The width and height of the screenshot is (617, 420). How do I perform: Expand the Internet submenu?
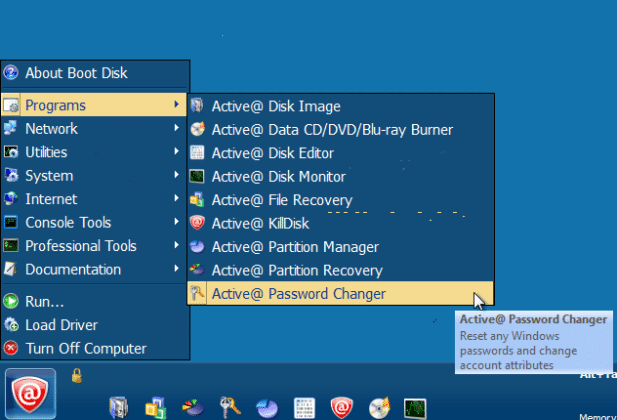point(94,199)
